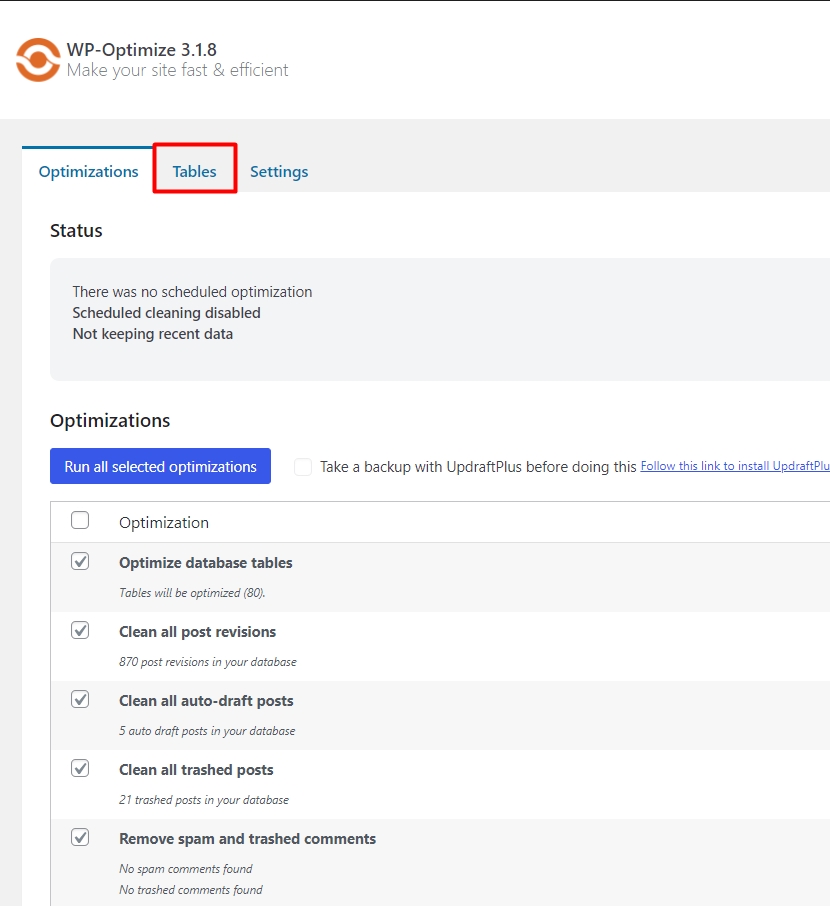This screenshot has height=906, width=830.
Task: Click the 'WP-Optimize 3.1.8' title text
Action: pyautogui.click(x=142, y=50)
